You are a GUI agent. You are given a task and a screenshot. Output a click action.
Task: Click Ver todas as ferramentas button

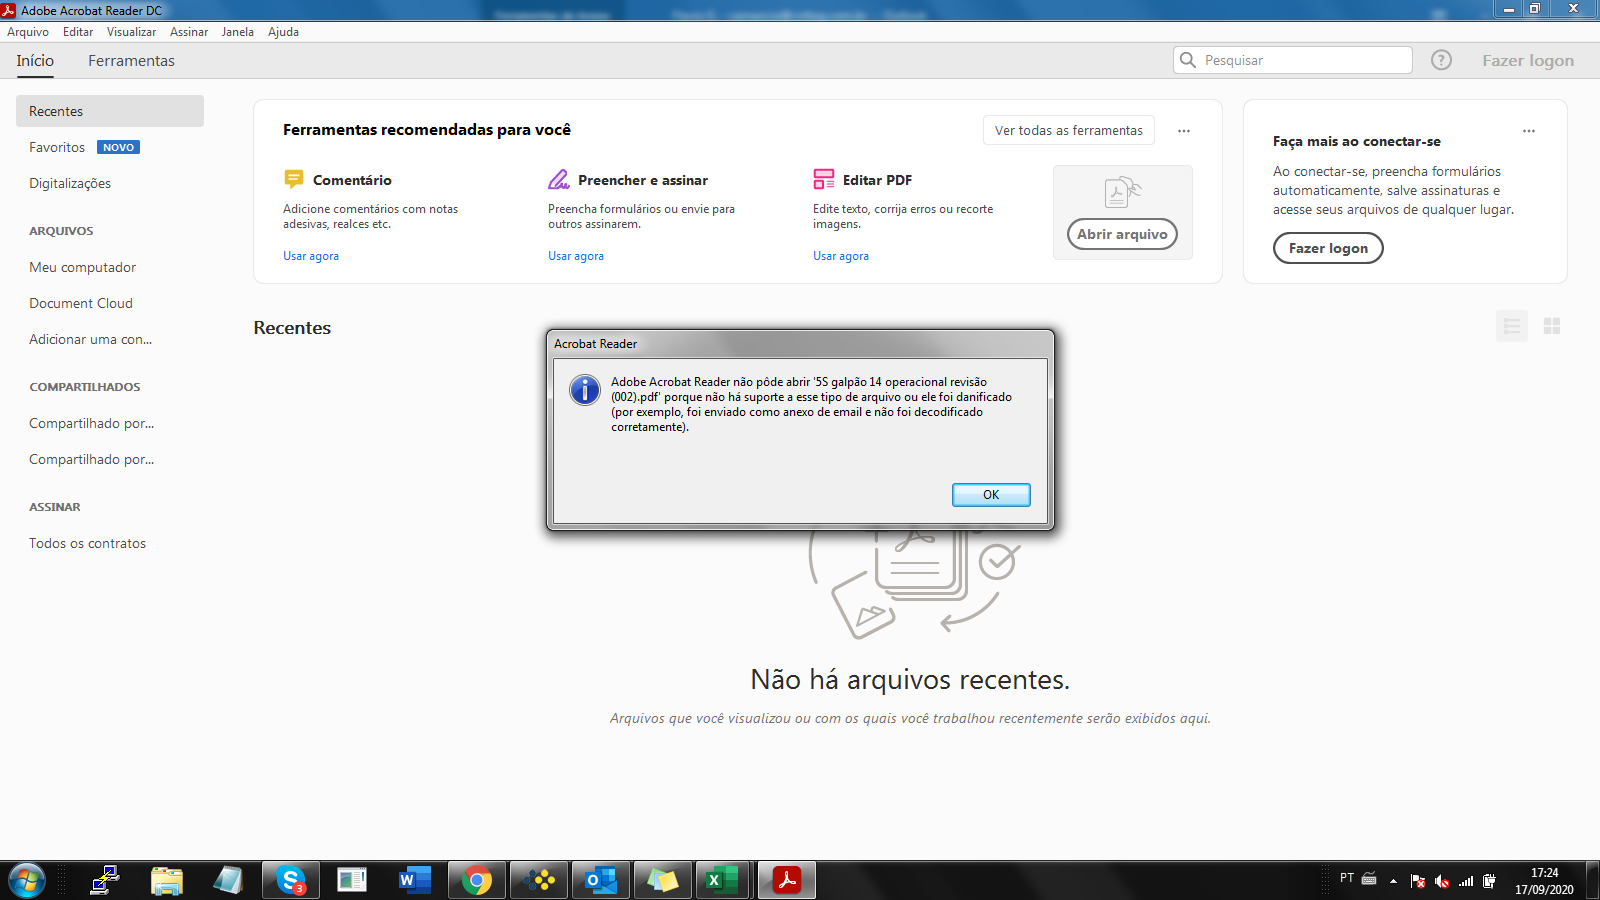coord(1069,130)
